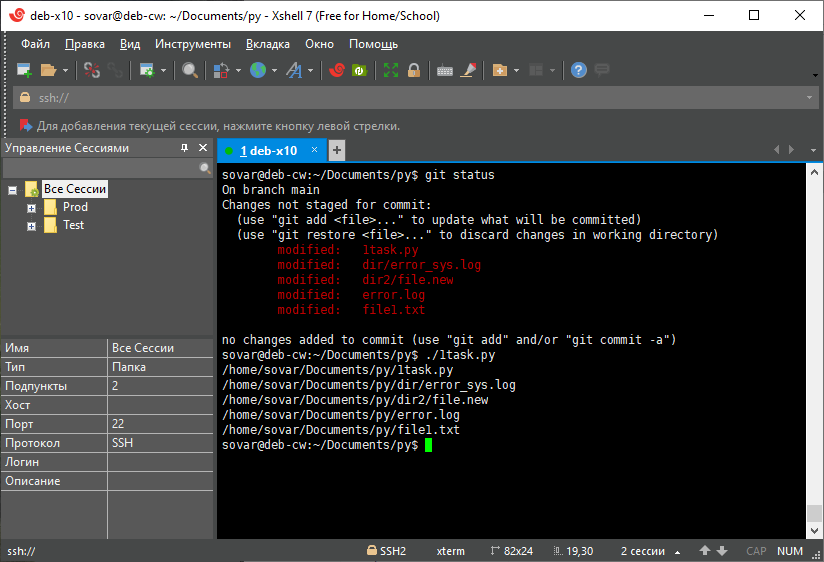Image resolution: width=824 pixels, height=562 pixels.
Task: Open the session Properties gear icon
Action: (x=147, y=70)
